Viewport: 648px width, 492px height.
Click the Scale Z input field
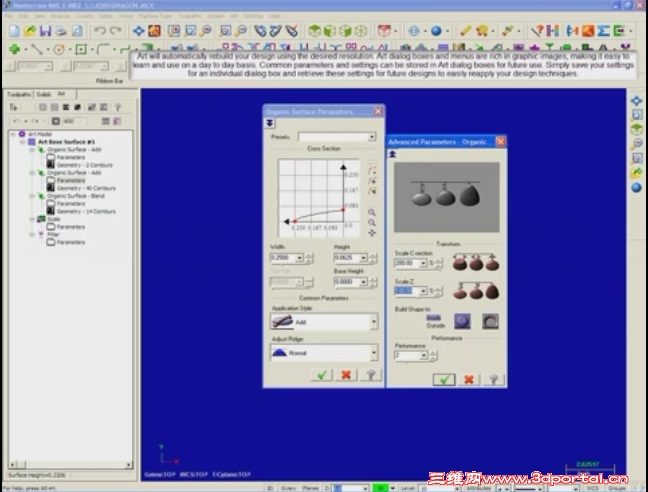click(x=407, y=291)
